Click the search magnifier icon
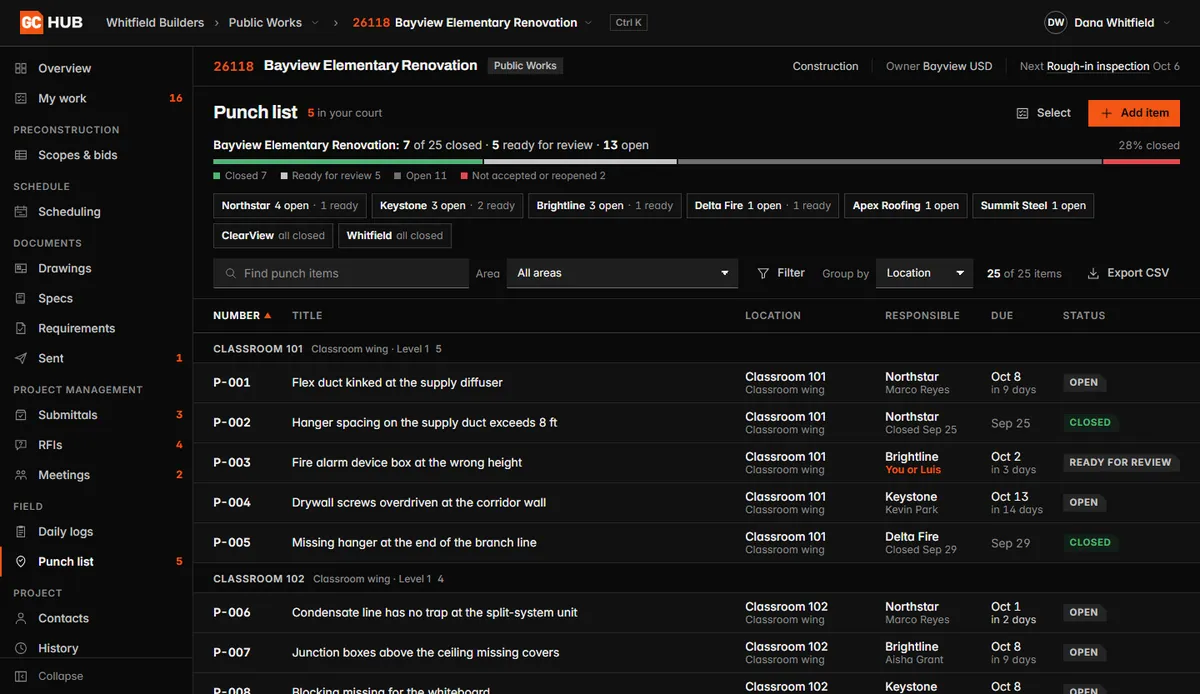 [x=232, y=273]
